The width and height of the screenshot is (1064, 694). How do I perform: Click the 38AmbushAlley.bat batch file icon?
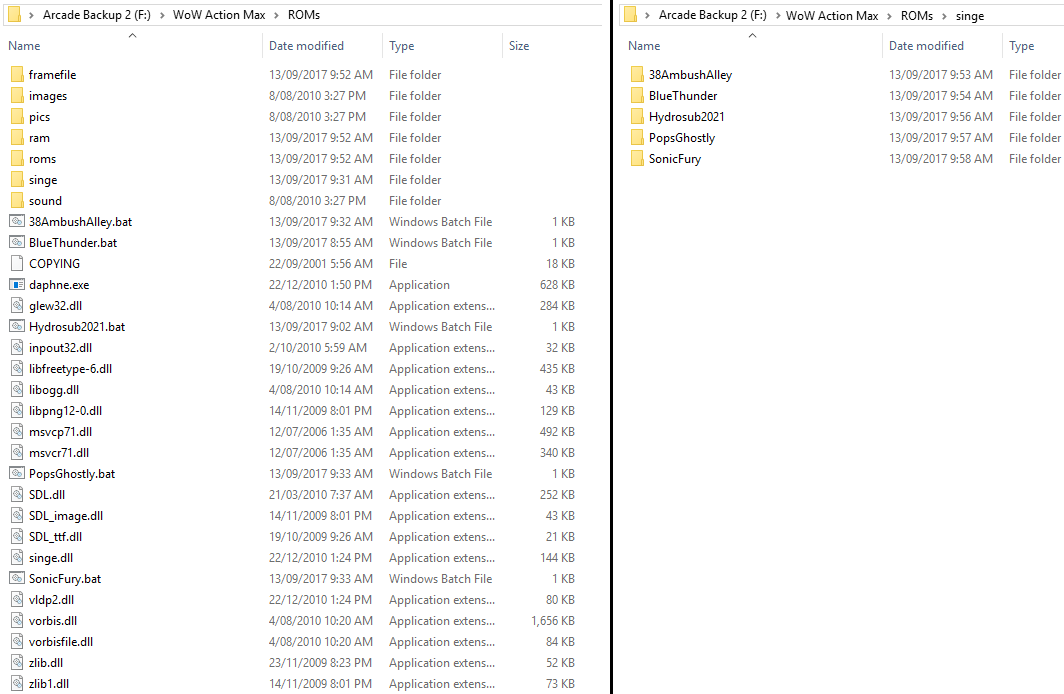click(x=17, y=221)
